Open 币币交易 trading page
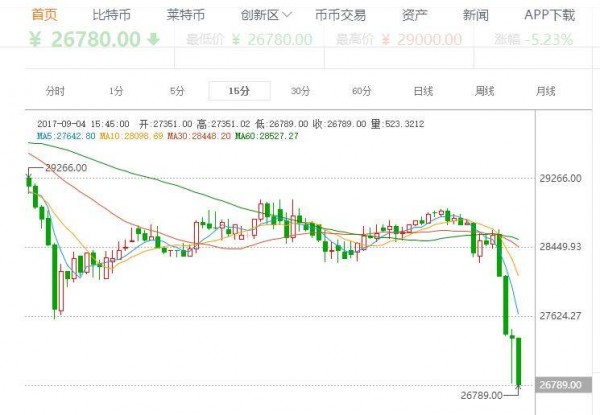The image size is (600, 415). [x=340, y=15]
